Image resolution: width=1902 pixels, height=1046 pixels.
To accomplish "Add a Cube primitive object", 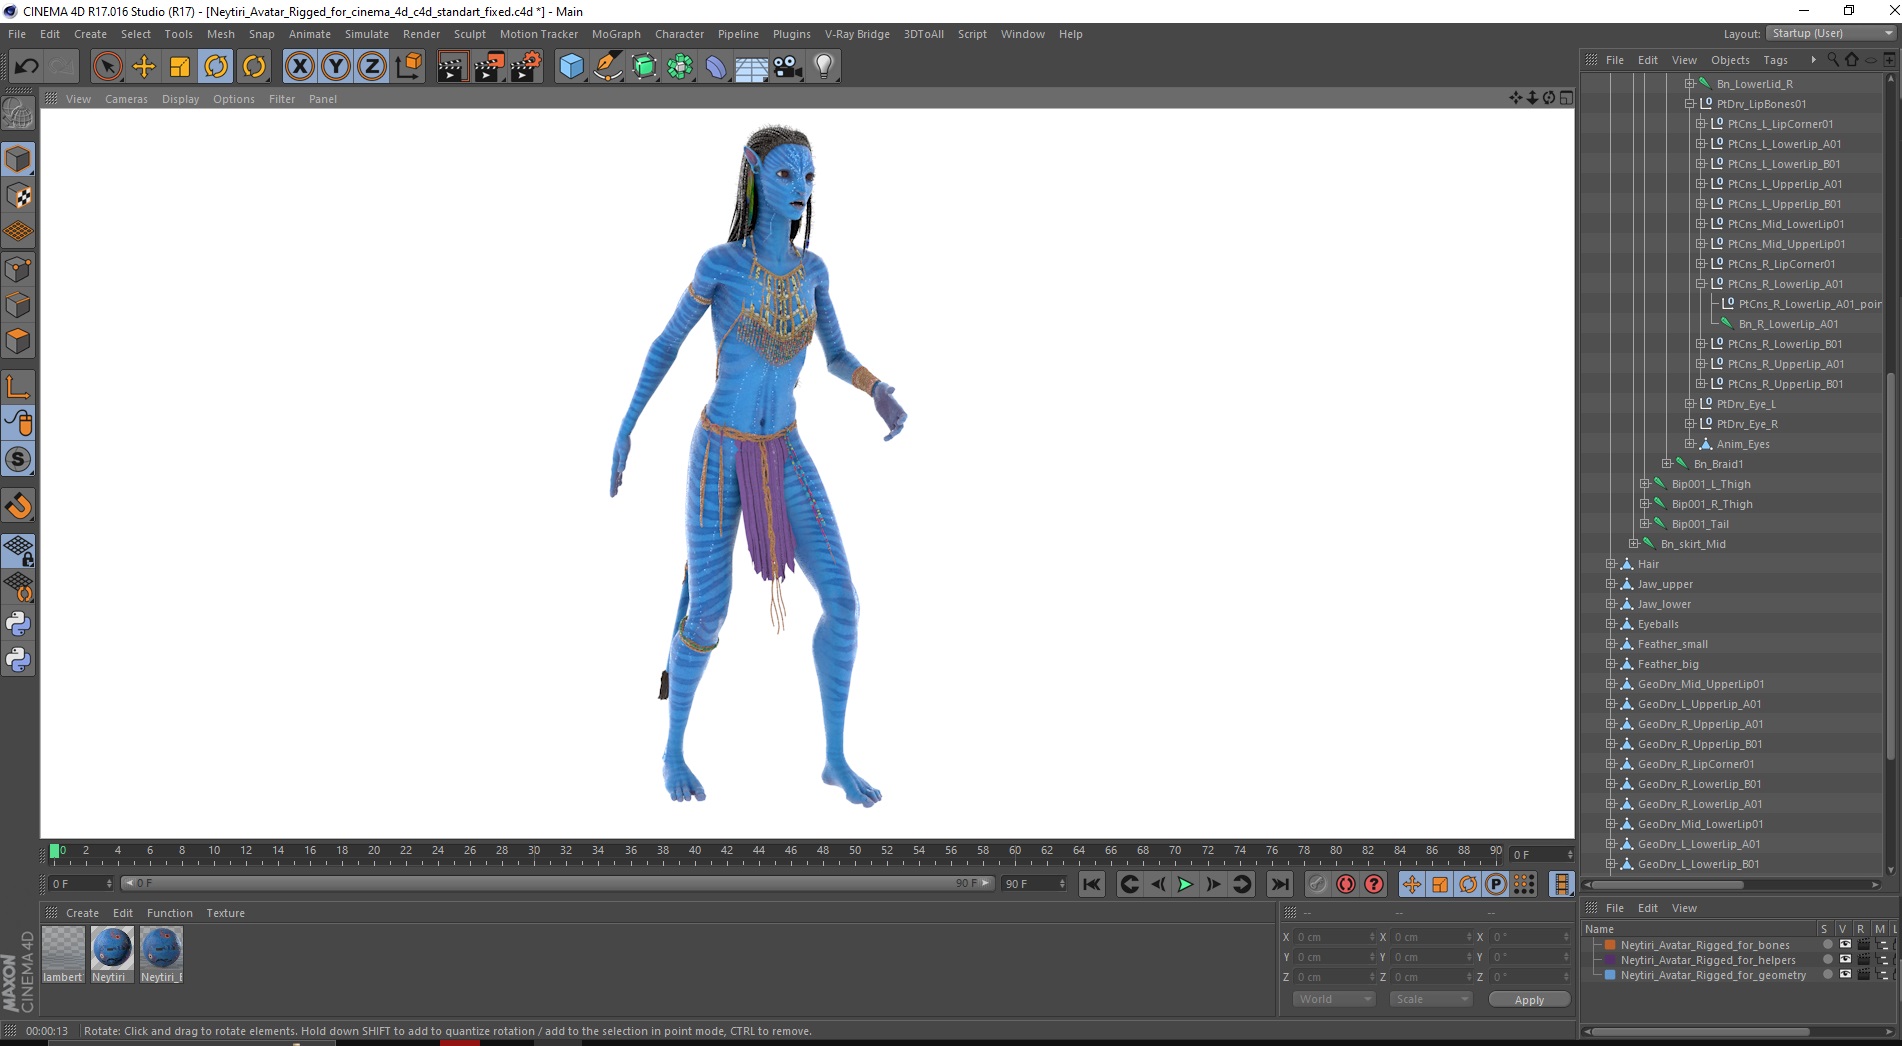I will pos(571,67).
